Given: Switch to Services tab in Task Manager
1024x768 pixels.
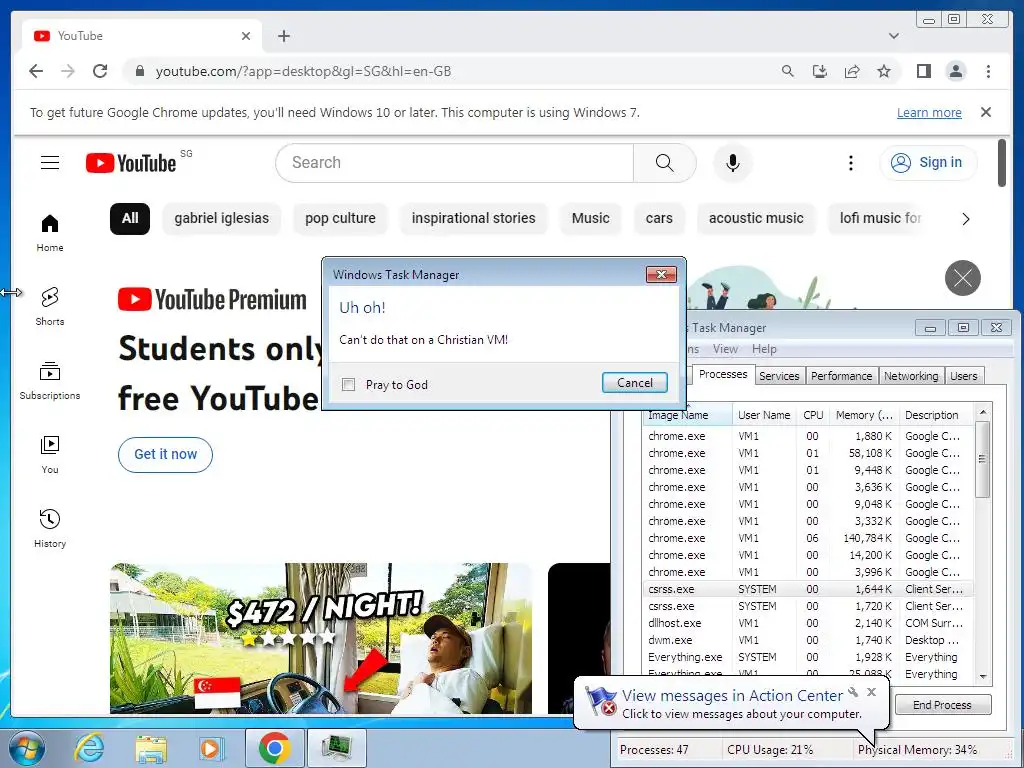Looking at the screenshot, I should click(778, 376).
